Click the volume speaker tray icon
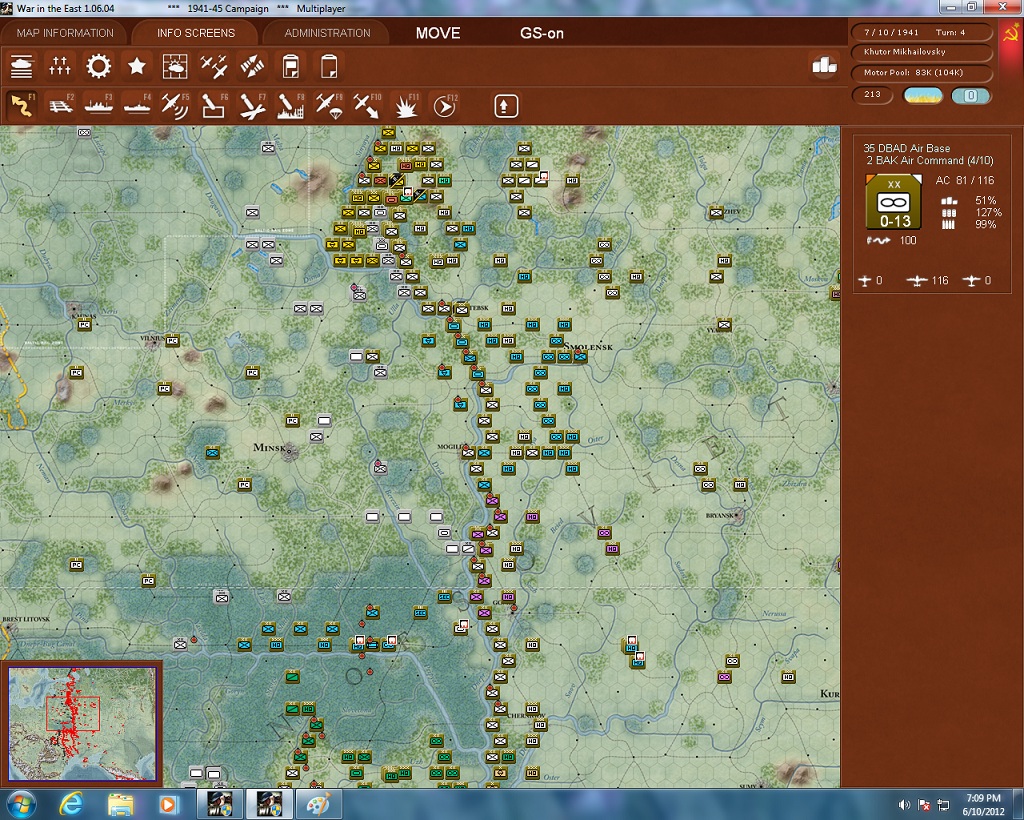1024x820 pixels. pyautogui.click(x=904, y=805)
